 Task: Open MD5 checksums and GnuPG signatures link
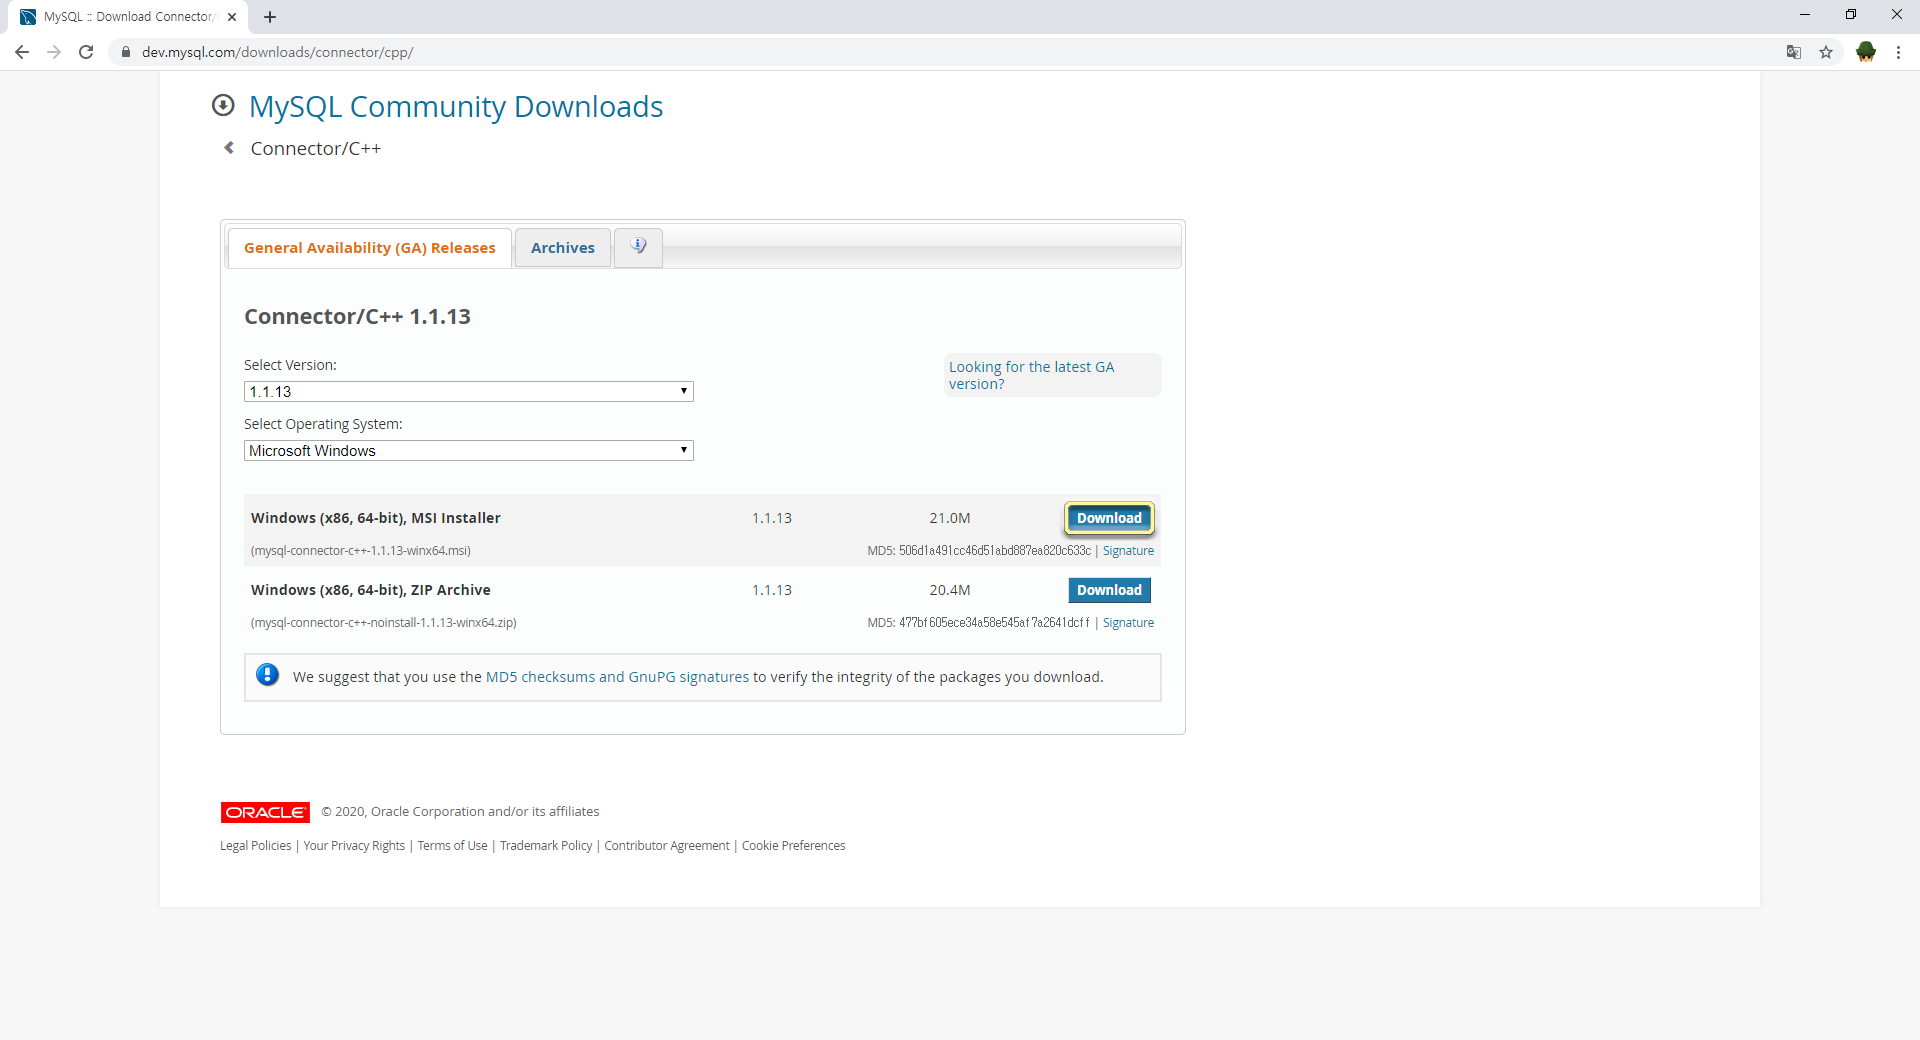(617, 677)
